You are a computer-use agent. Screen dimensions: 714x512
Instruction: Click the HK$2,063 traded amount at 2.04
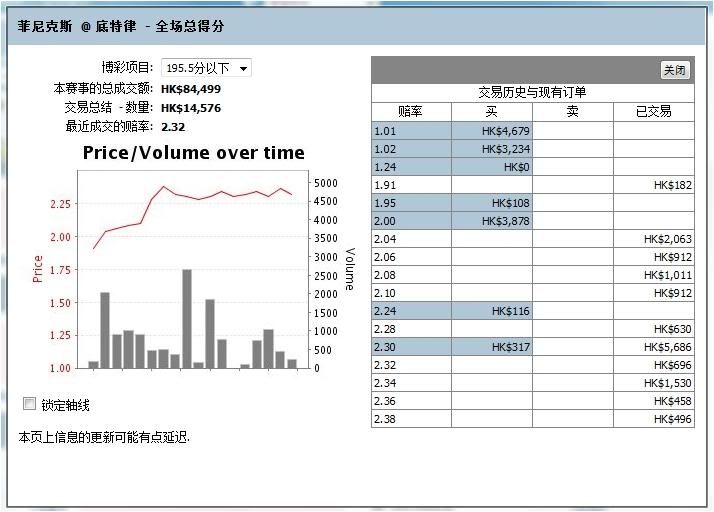point(653,239)
